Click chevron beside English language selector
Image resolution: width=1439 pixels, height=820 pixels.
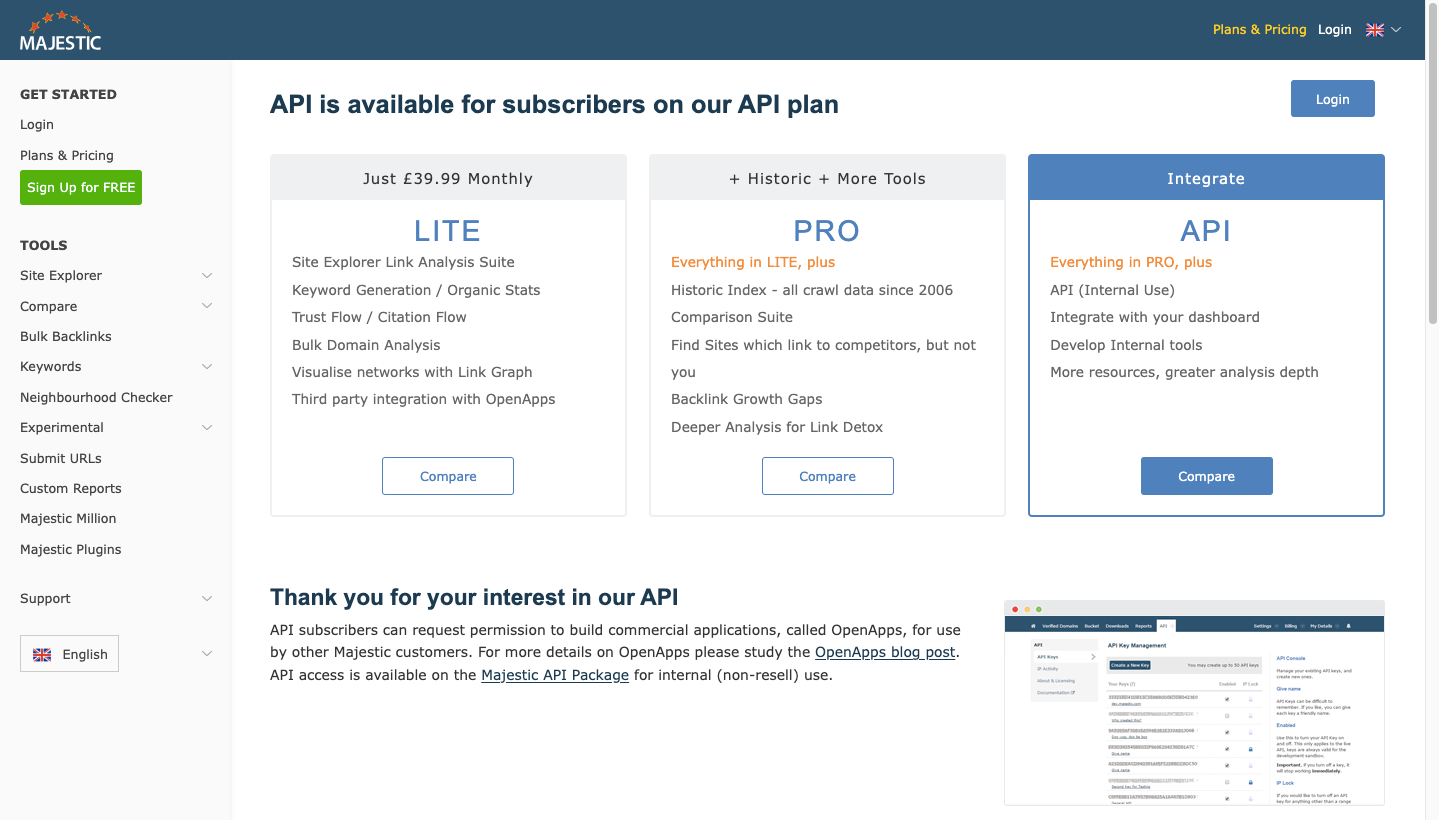[x=207, y=654]
